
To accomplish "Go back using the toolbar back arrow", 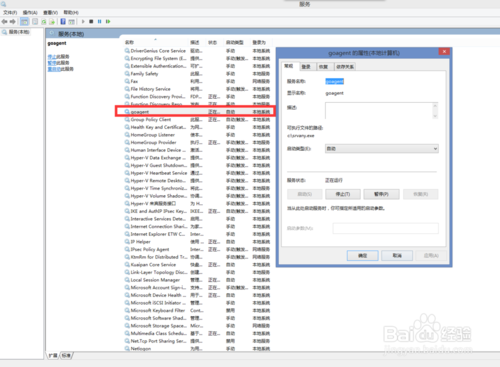I will pos(4,22).
